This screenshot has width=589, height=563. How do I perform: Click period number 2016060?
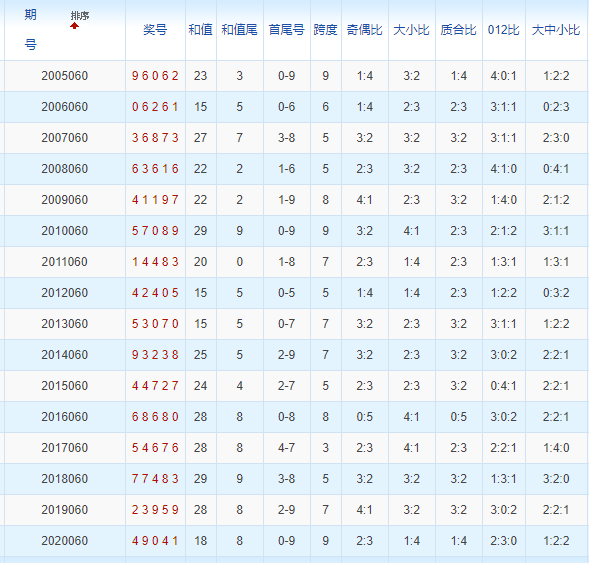point(65,417)
